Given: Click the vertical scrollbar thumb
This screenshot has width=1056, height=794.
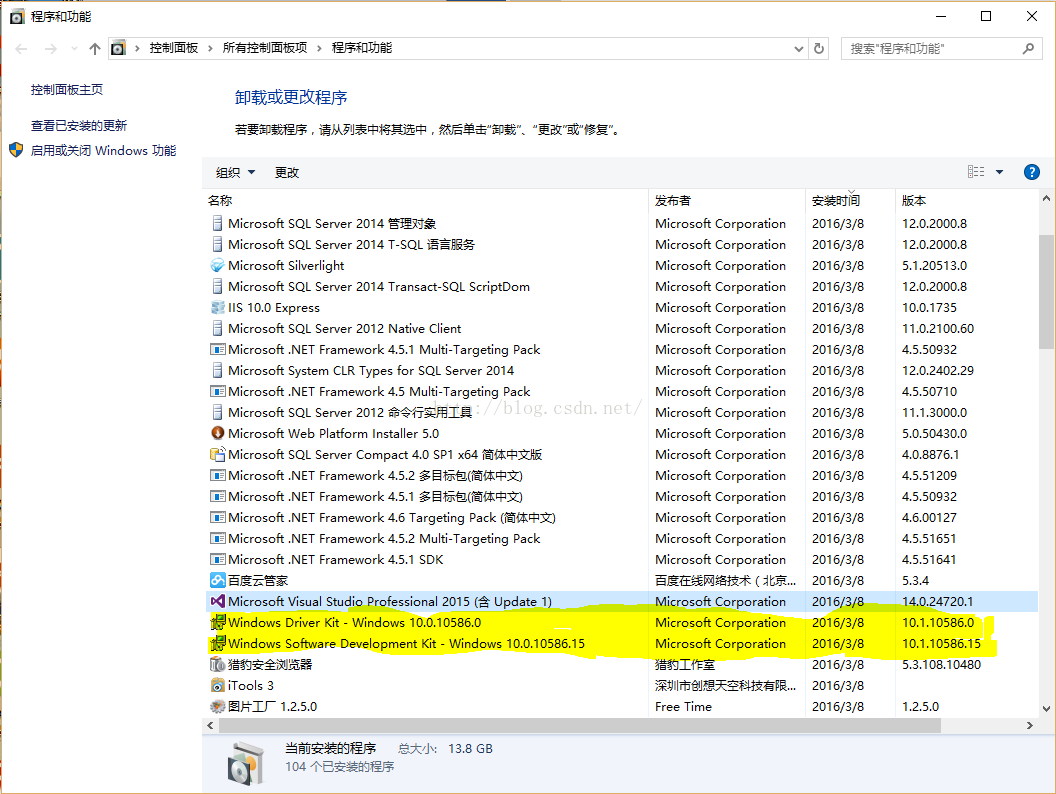Looking at the screenshot, I should click(x=1046, y=292).
